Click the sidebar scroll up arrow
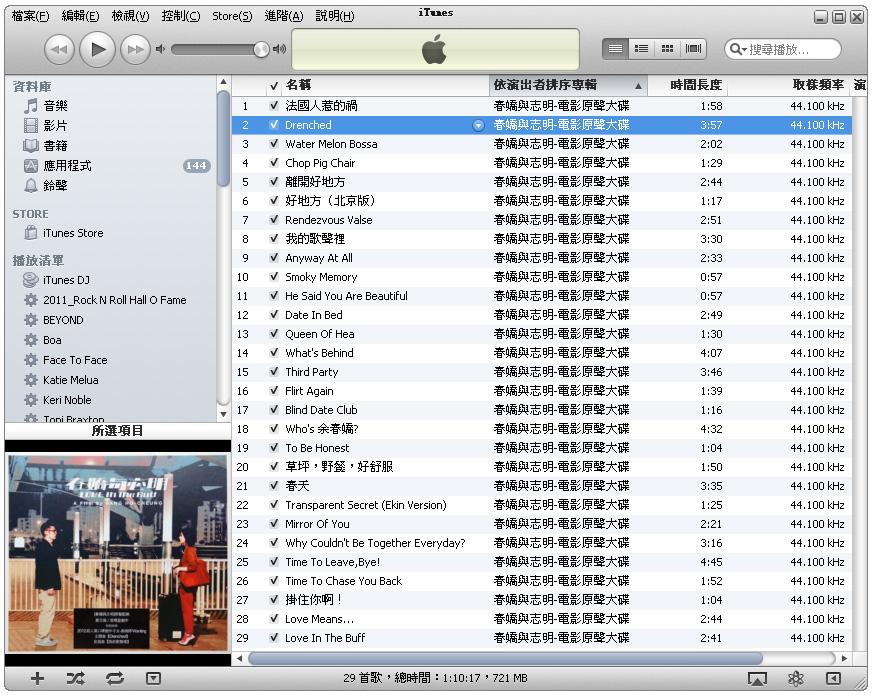The image size is (873, 696). [223, 82]
